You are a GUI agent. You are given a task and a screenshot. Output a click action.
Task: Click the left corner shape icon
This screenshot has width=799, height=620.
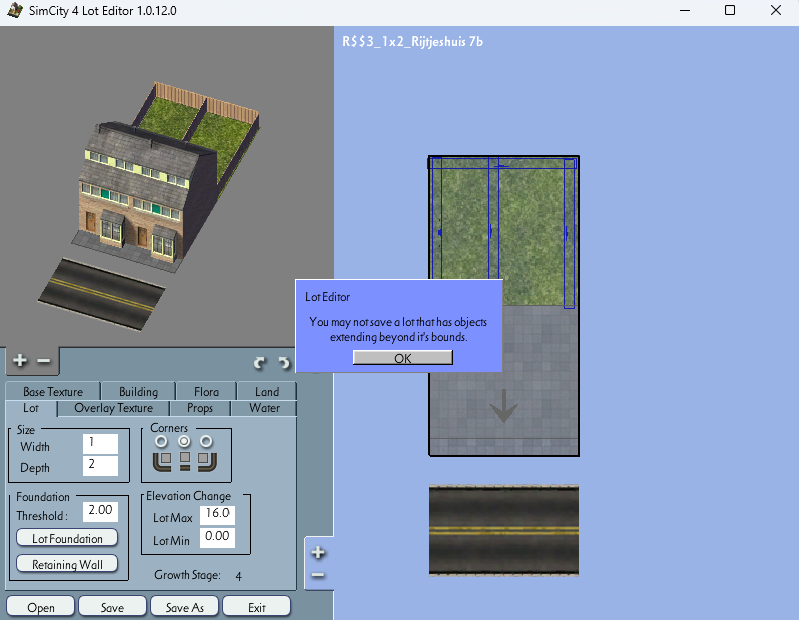point(162,462)
